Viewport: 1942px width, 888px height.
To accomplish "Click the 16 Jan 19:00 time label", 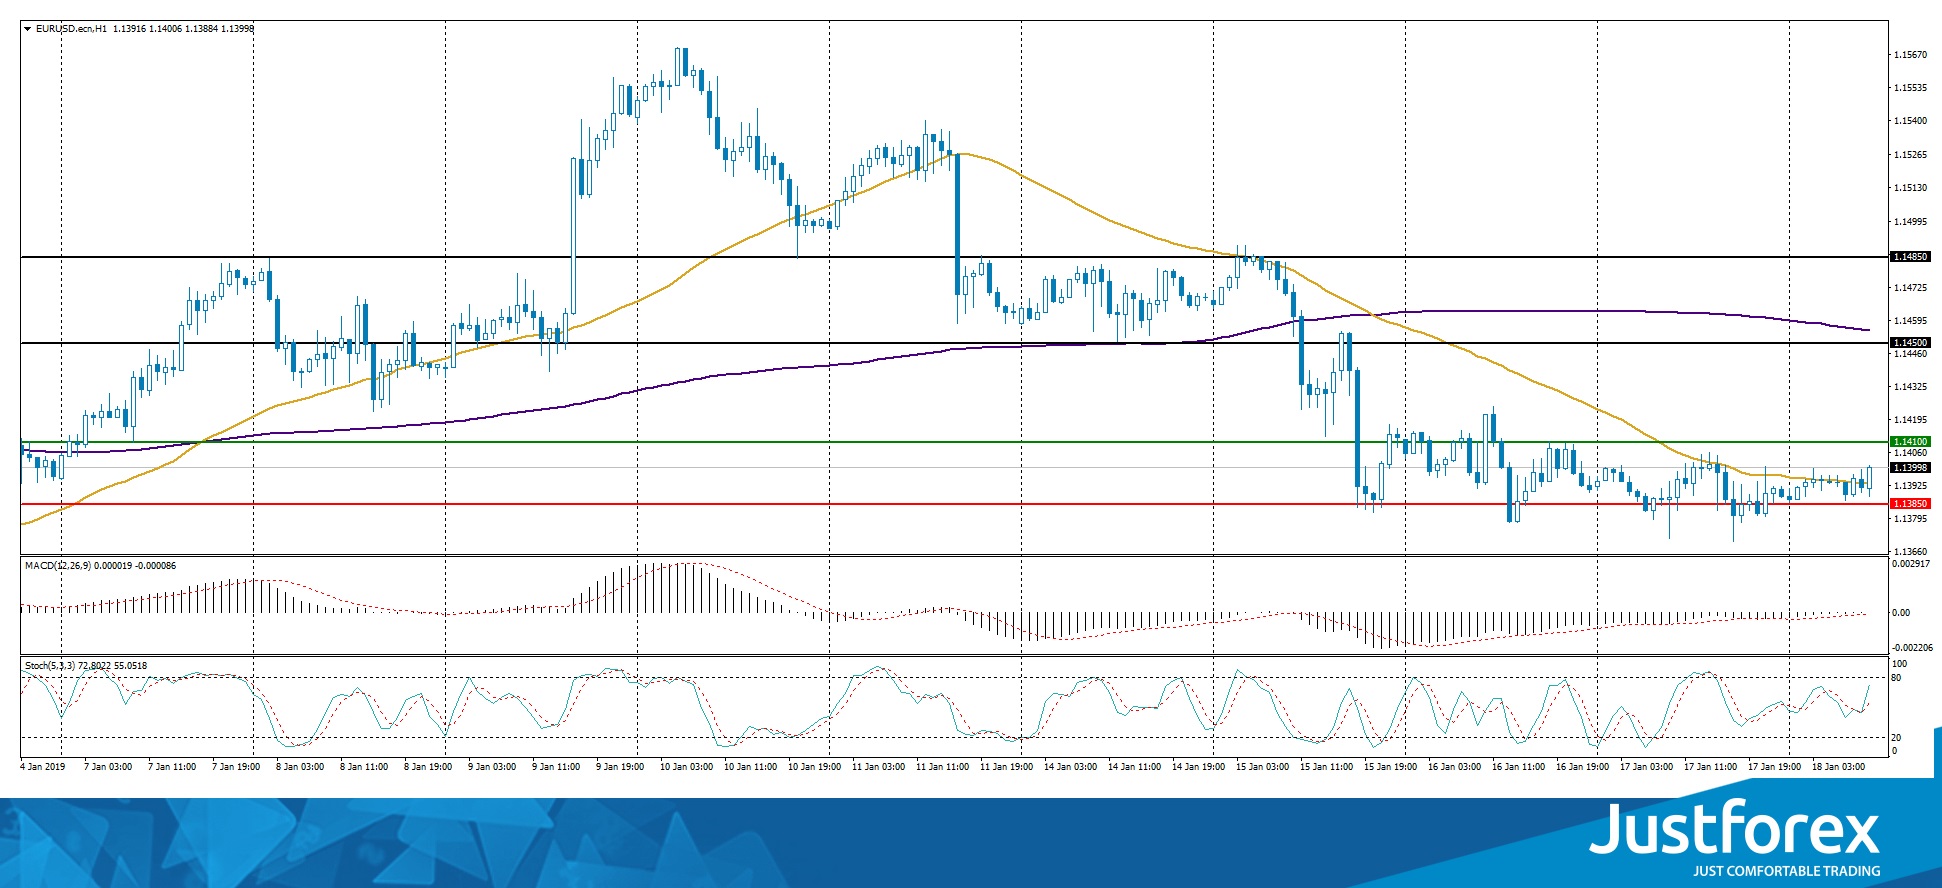I will tap(1582, 767).
